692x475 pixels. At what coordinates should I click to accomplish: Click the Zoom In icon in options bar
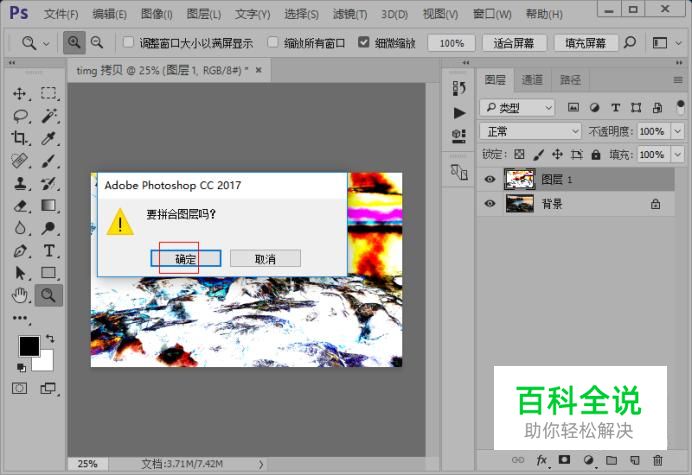coord(74,42)
